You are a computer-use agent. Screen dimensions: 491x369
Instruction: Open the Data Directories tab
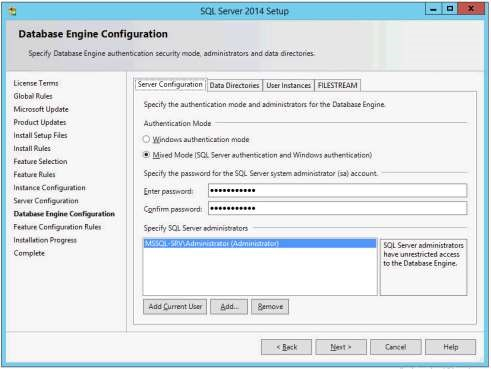click(234, 85)
